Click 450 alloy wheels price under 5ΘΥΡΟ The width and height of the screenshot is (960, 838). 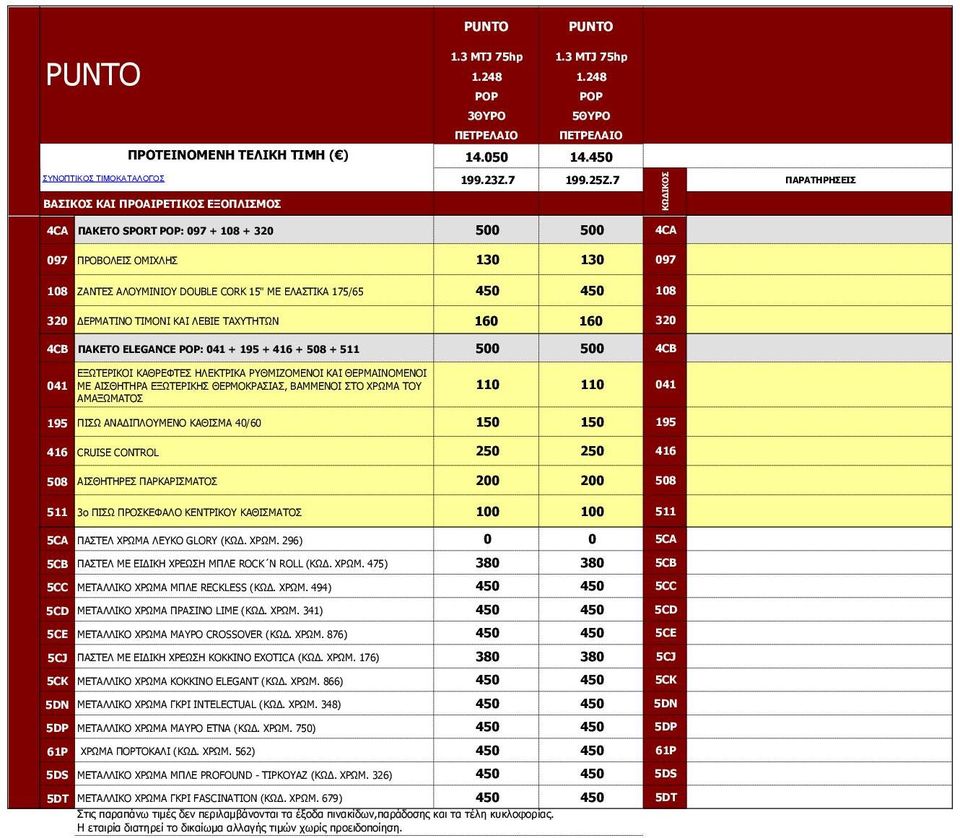[x=592, y=291]
